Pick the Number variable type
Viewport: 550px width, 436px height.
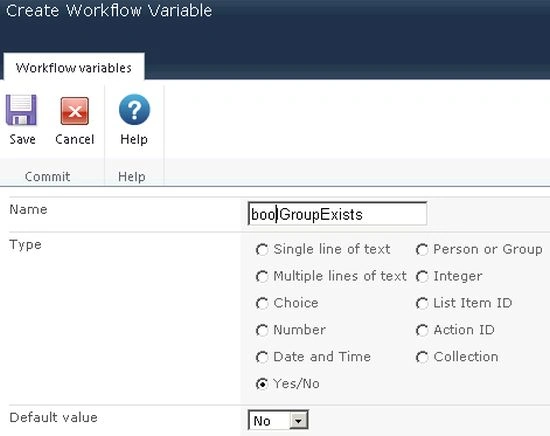click(262, 330)
